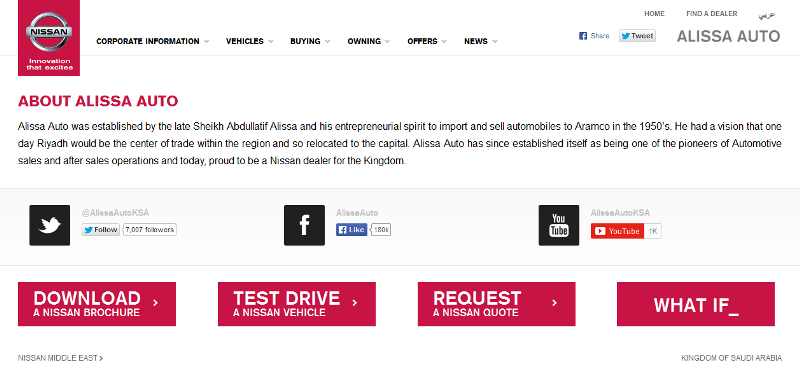Click Download a Nissan Brochure banner
Viewport: 800px width, 370px height.
coord(97,304)
